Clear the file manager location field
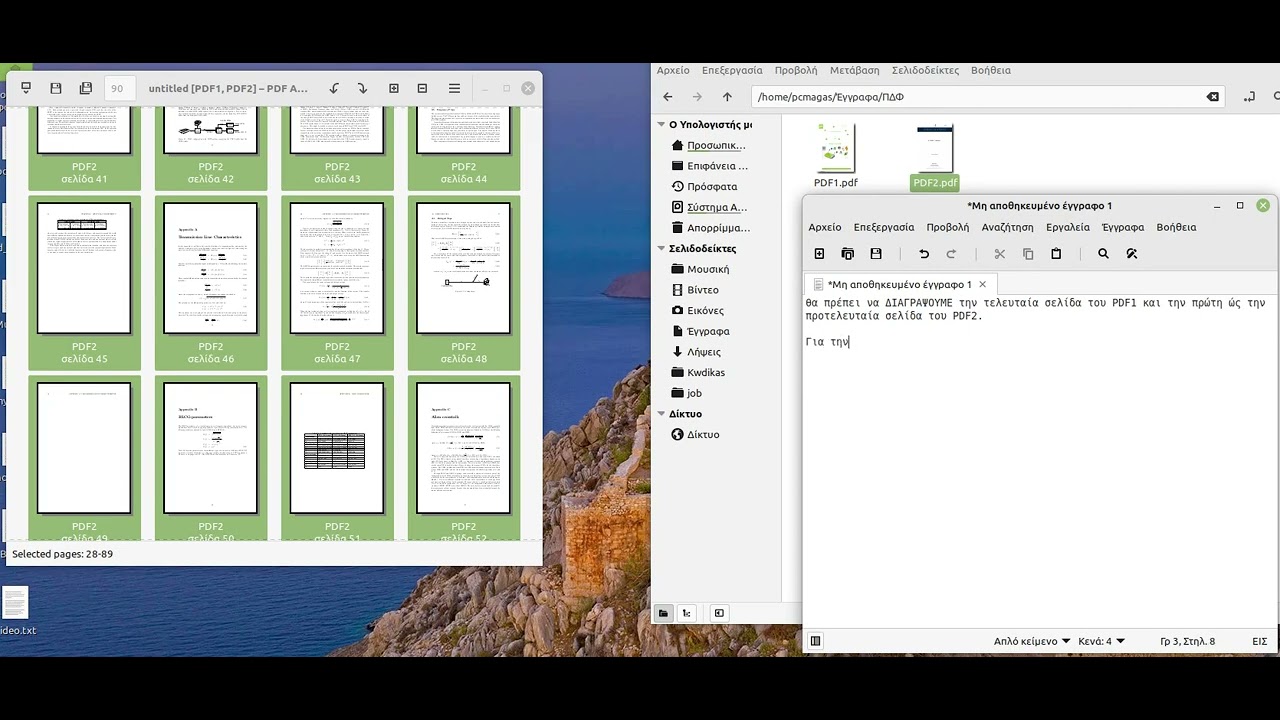This screenshot has height=720, width=1280. point(1212,97)
